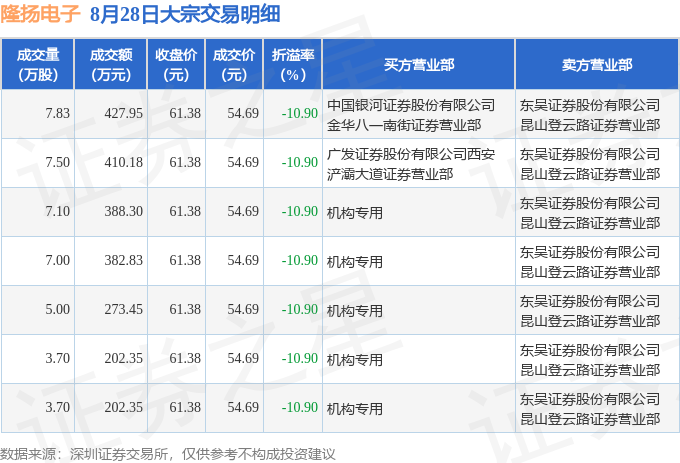Click the 7.00 volume cell
This screenshot has height=463, width=680.
click(38, 261)
